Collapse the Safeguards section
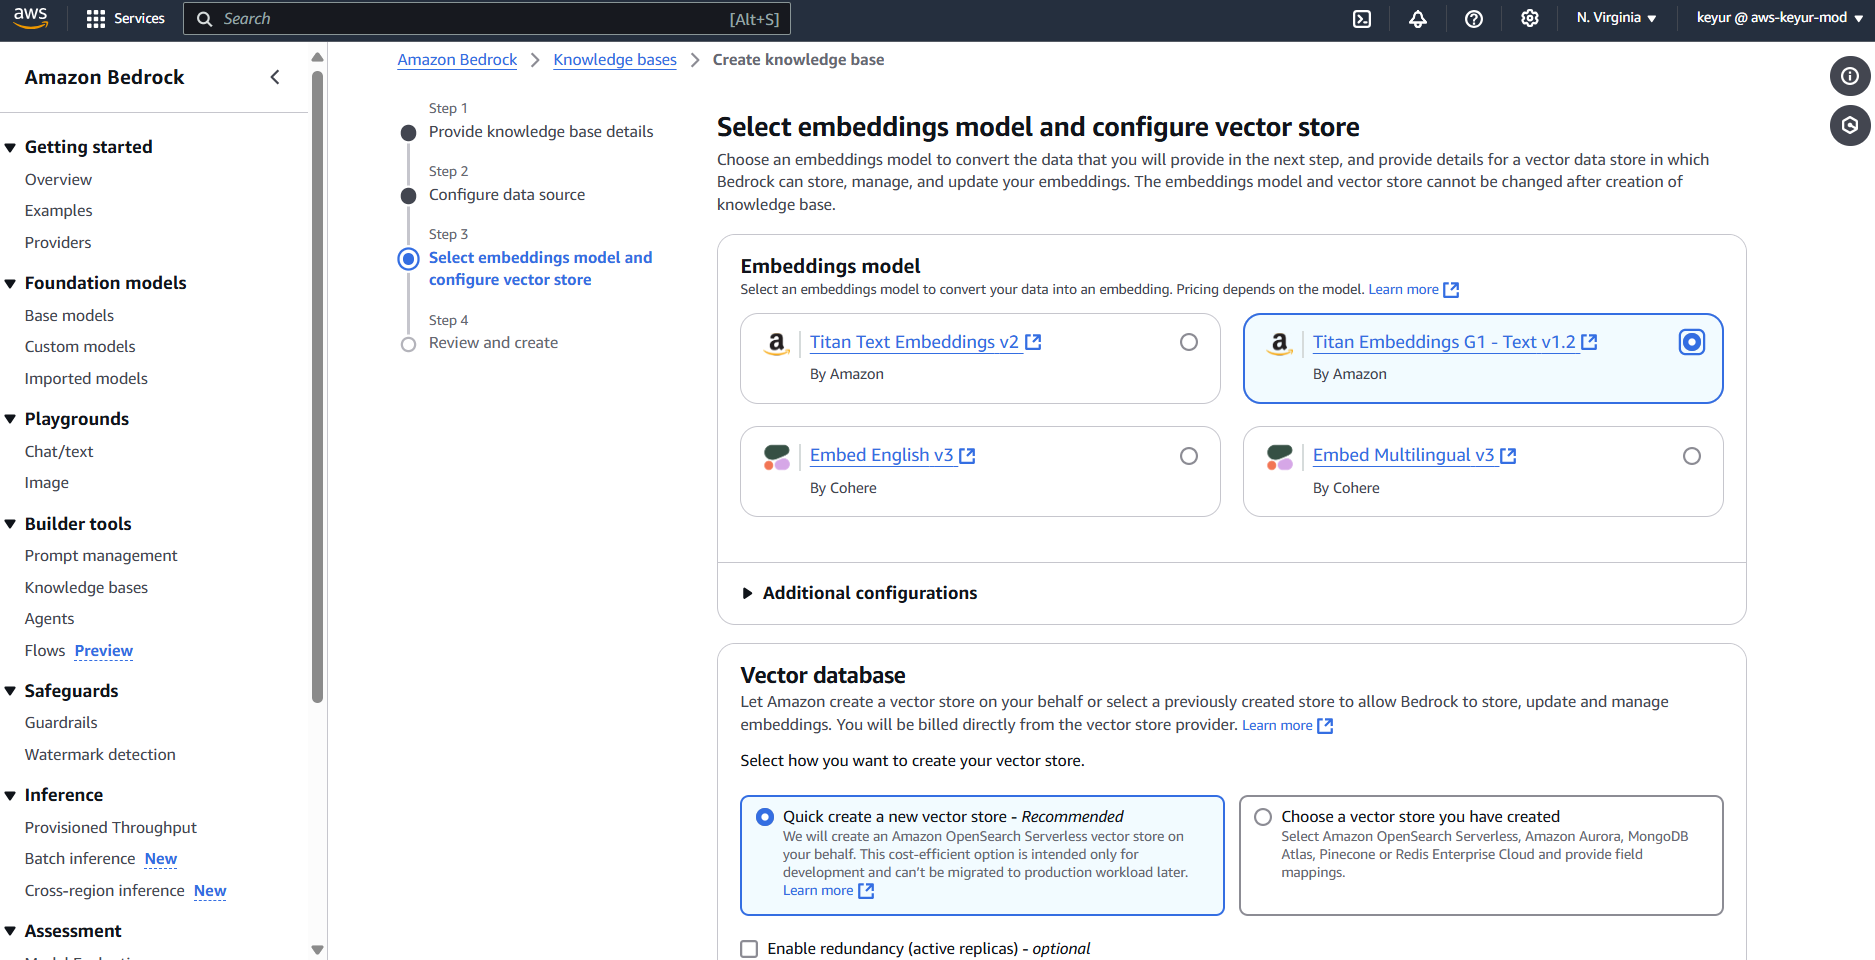This screenshot has height=960, width=1875. [x=11, y=691]
